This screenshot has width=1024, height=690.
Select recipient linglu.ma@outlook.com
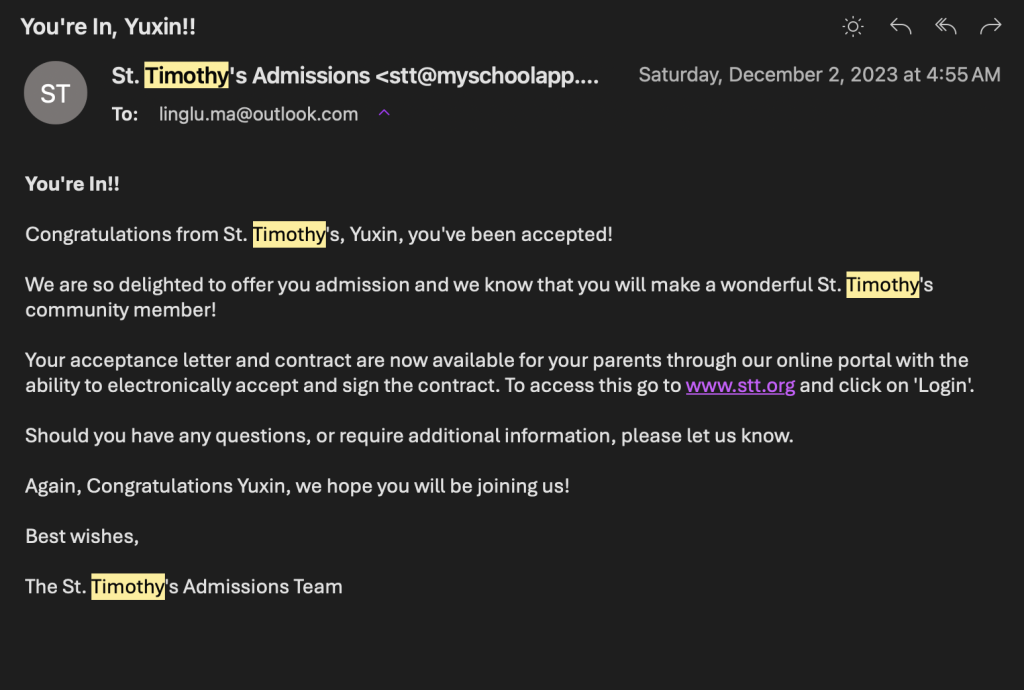[x=259, y=114]
